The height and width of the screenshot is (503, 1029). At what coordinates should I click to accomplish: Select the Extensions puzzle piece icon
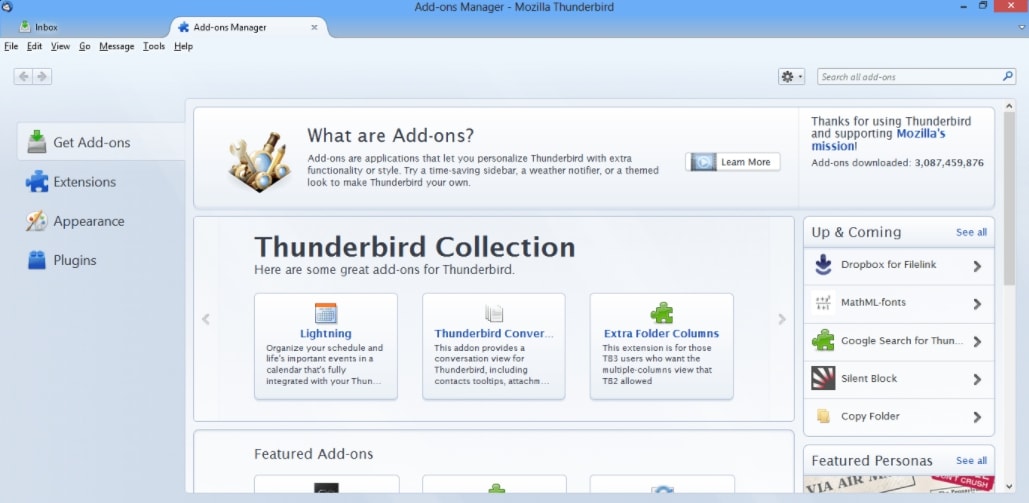[x=37, y=181]
